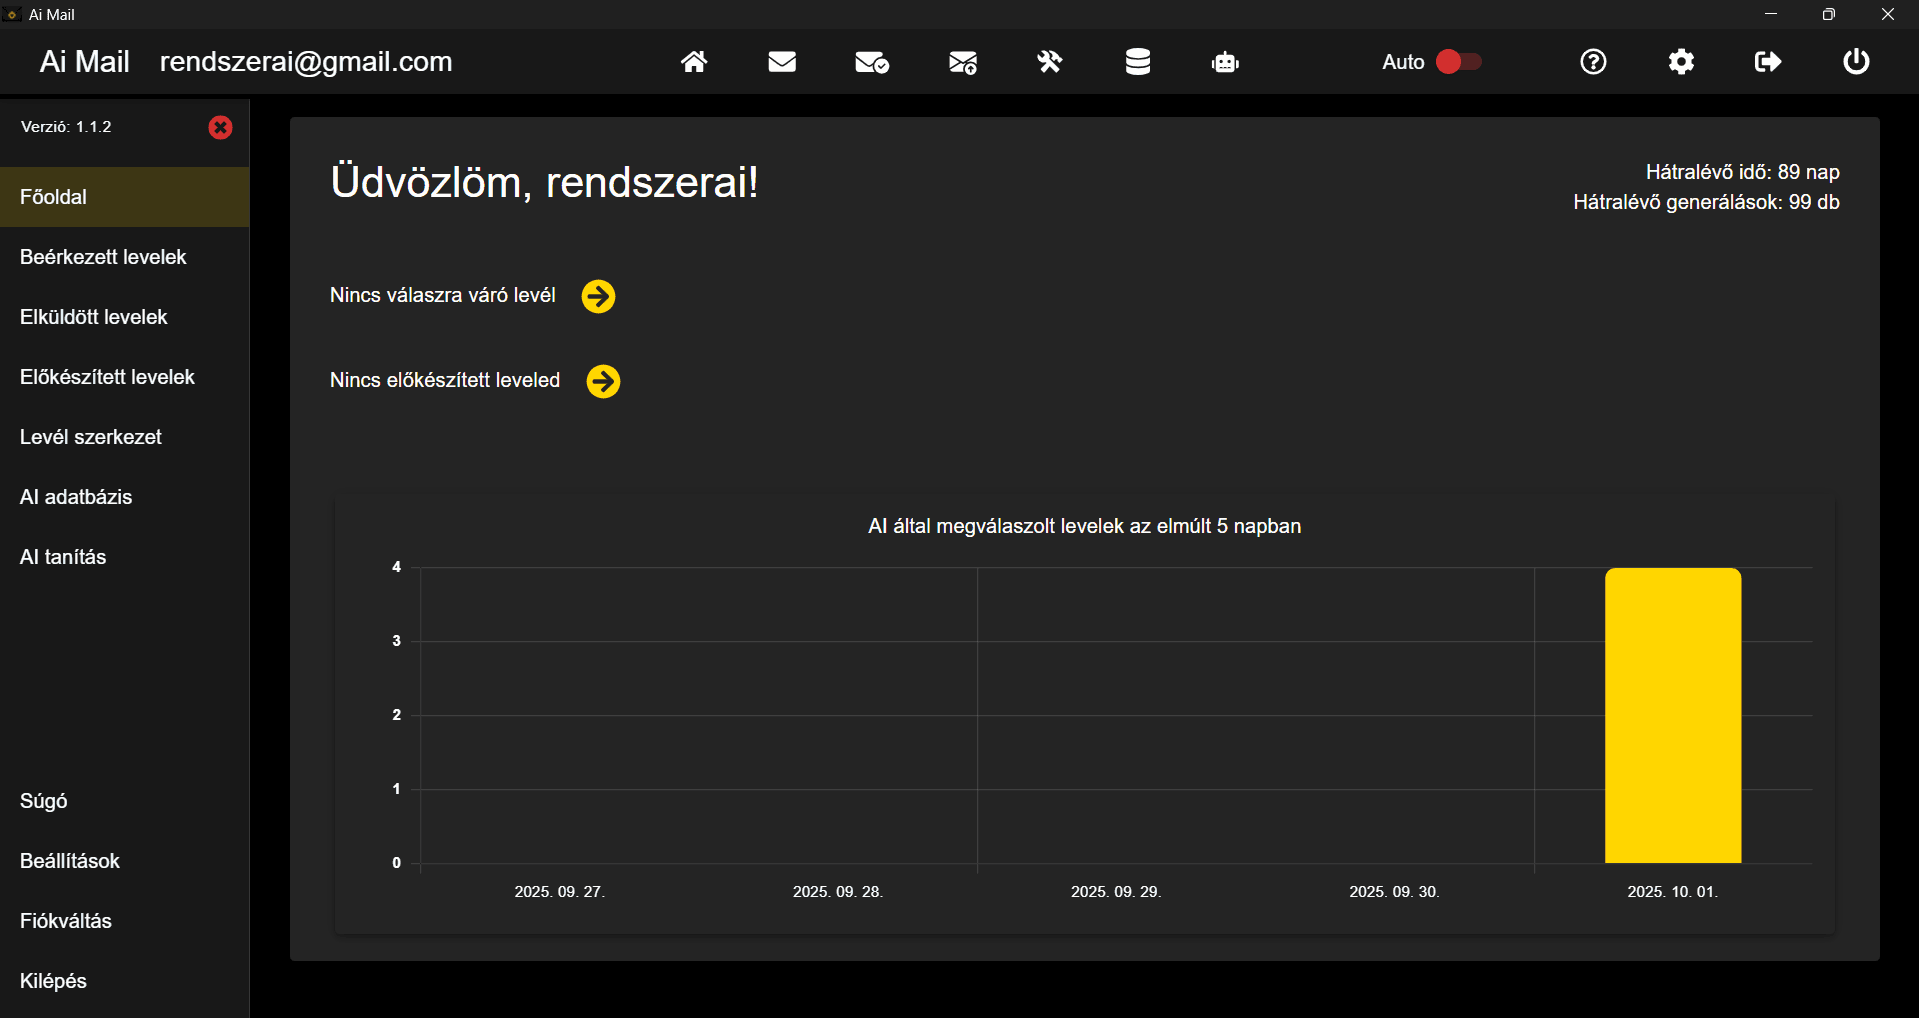Select 'Beérkezett levelek' in sidebar
Screen dimensions: 1919x1018
point(103,257)
